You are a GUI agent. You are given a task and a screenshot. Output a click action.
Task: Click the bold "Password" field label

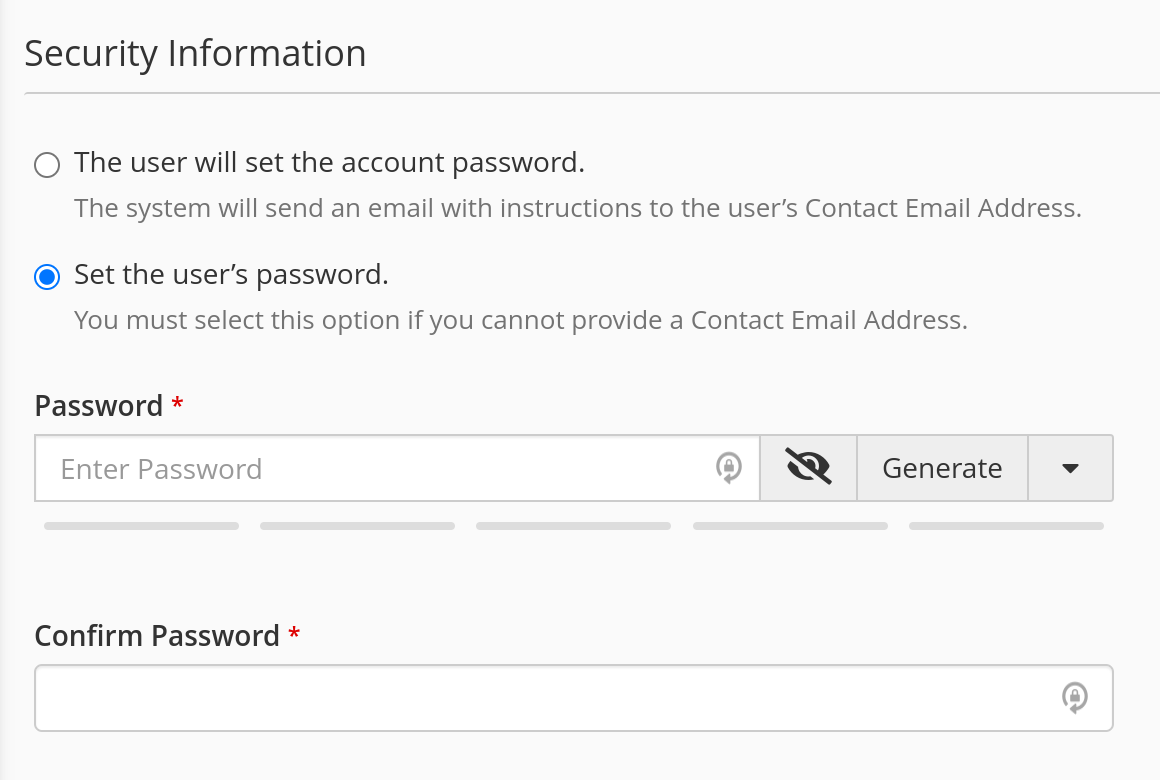[x=98, y=406]
